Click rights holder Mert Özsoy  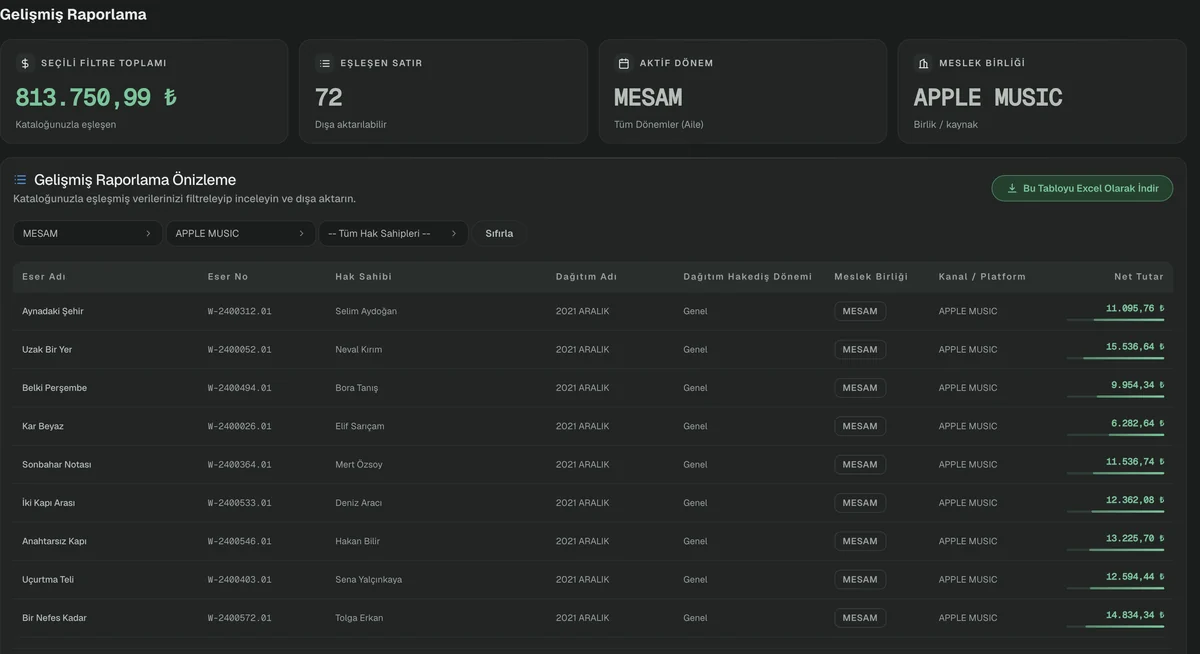[x=359, y=465]
